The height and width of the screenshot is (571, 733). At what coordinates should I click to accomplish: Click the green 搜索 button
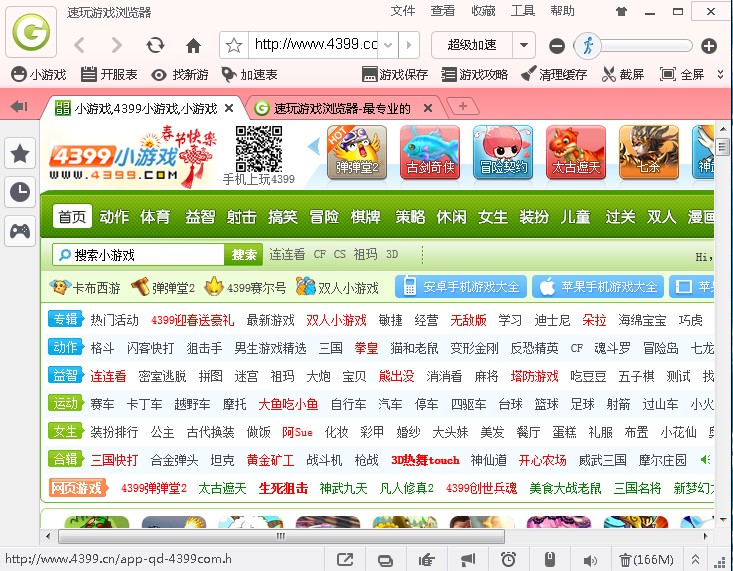click(x=244, y=255)
